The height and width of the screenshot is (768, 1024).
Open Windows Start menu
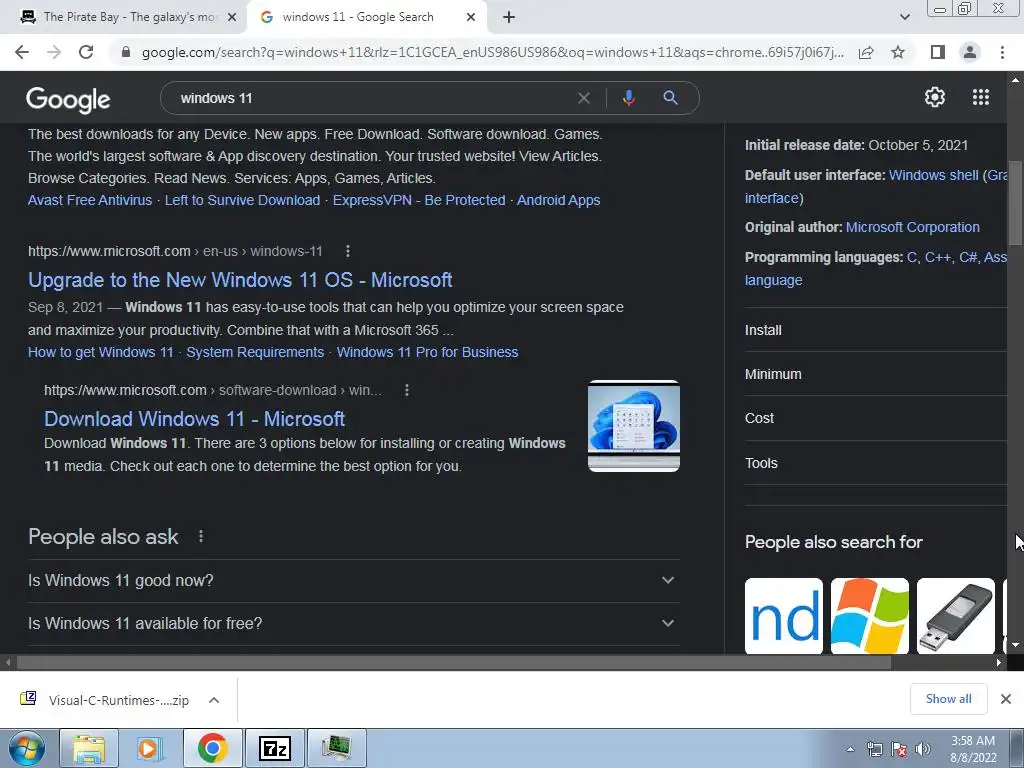click(27, 748)
